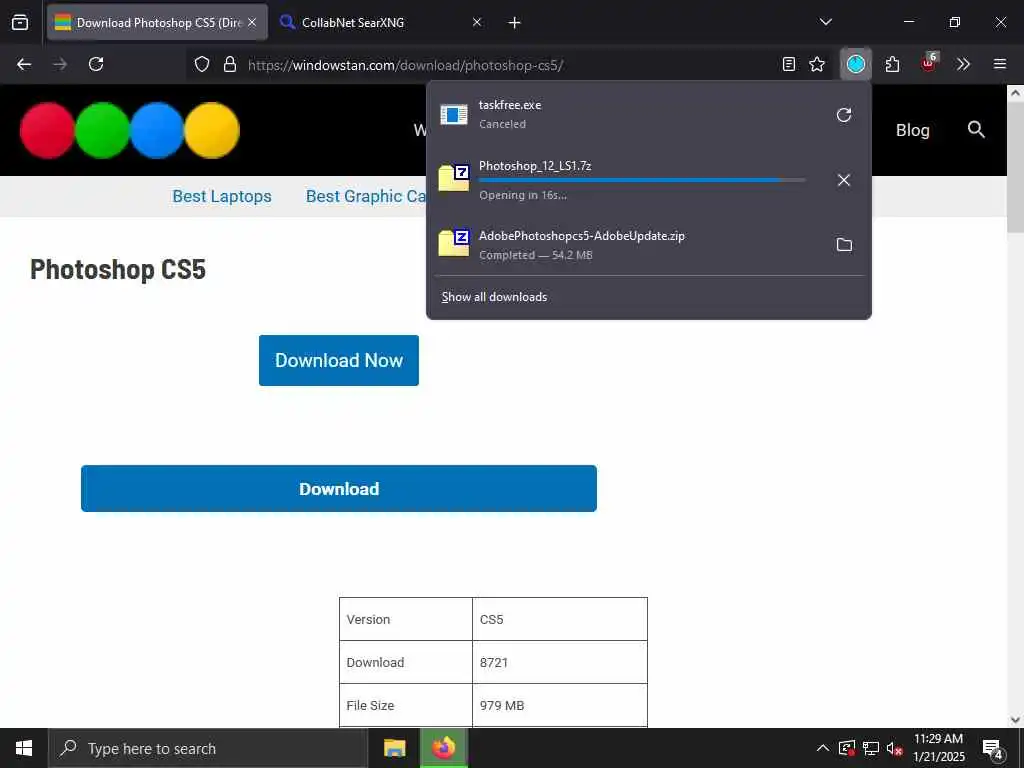Go back to the previous page
The width and height of the screenshot is (1024, 768).
tap(24, 64)
